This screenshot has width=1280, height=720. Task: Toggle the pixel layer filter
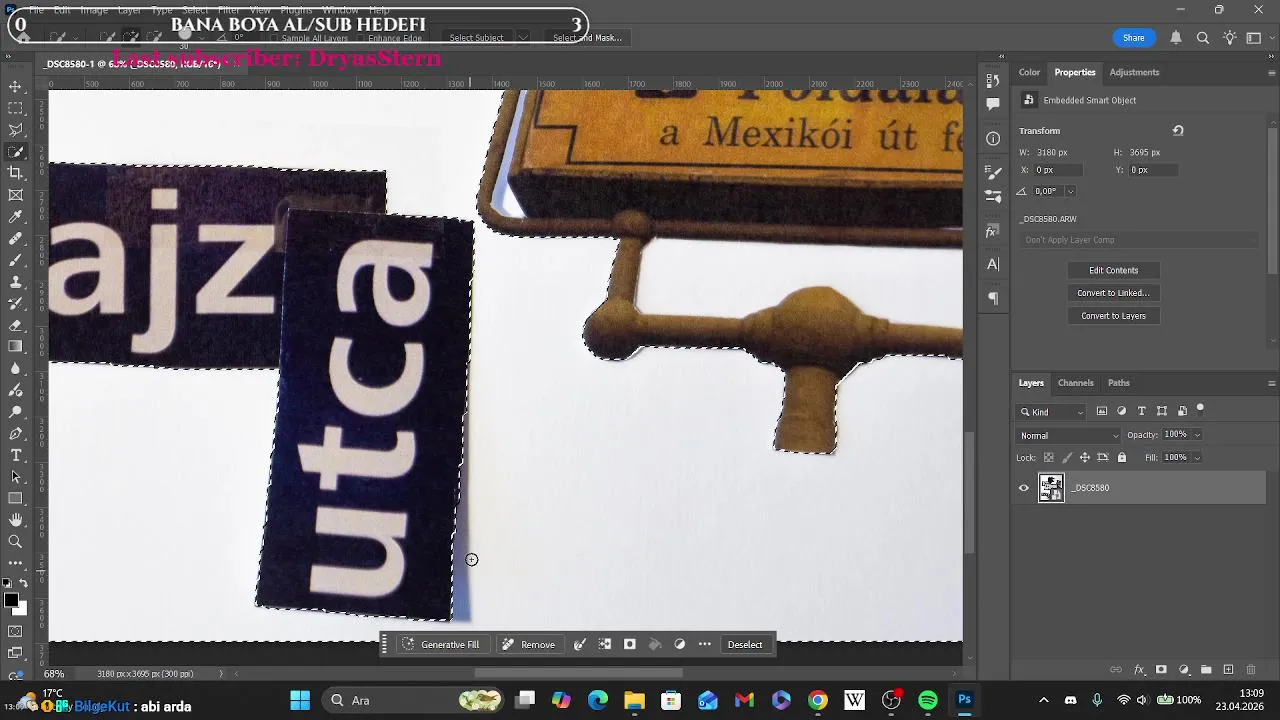pos(1102,411)
